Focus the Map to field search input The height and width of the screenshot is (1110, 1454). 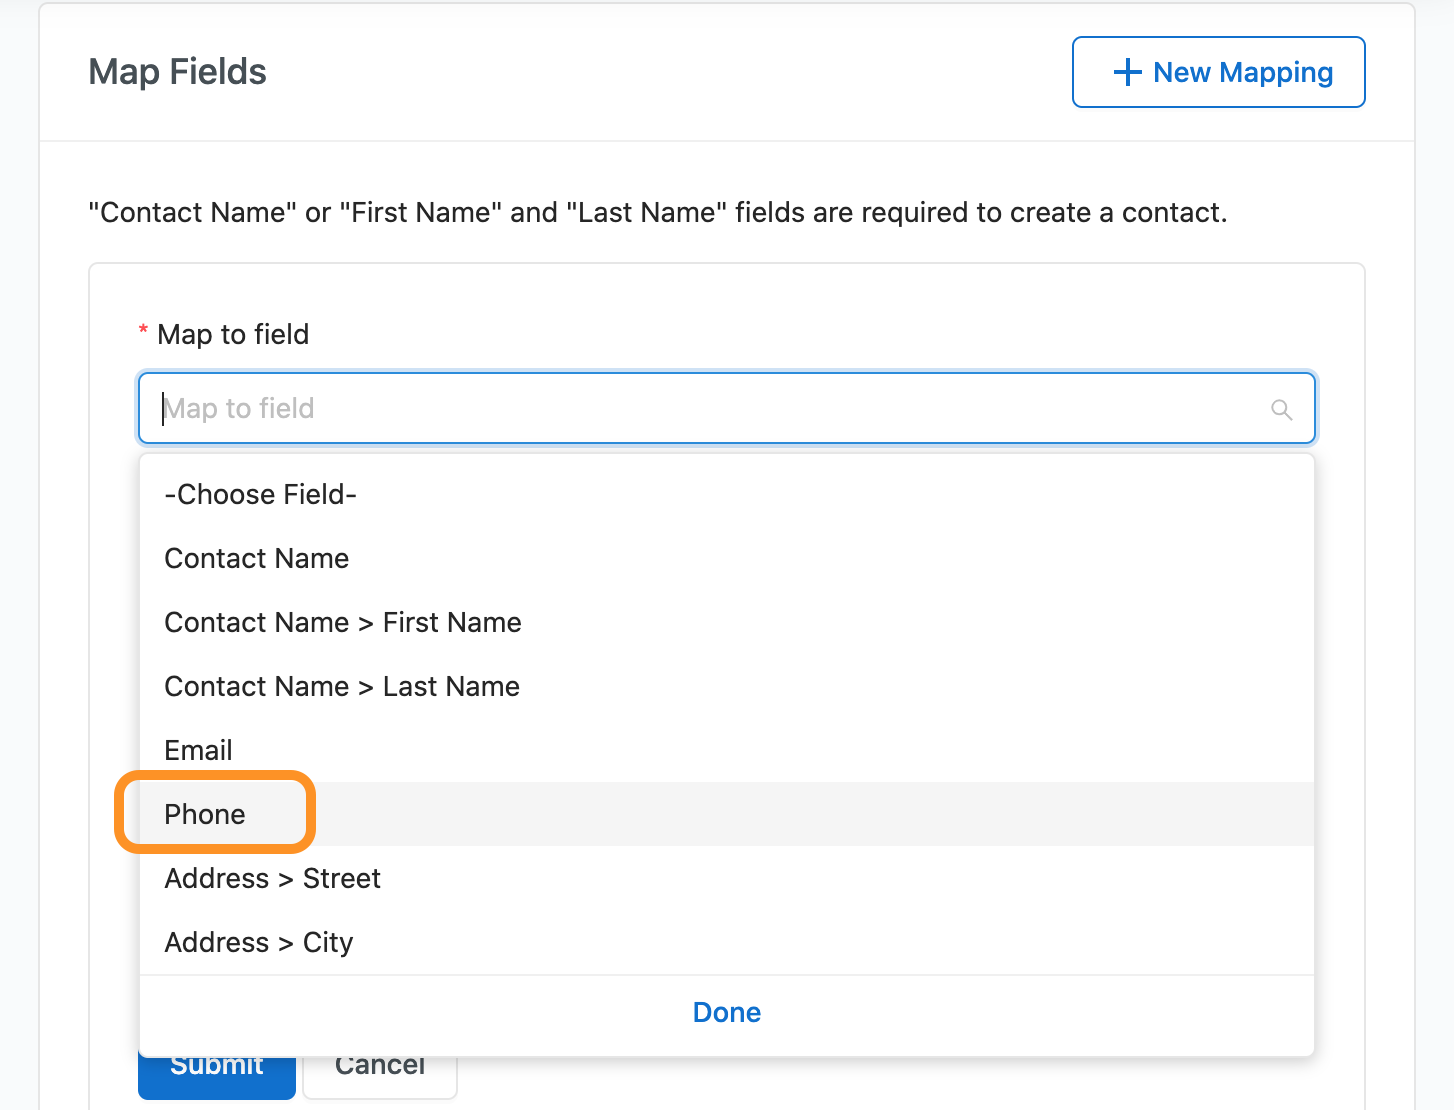click(700, 408)
